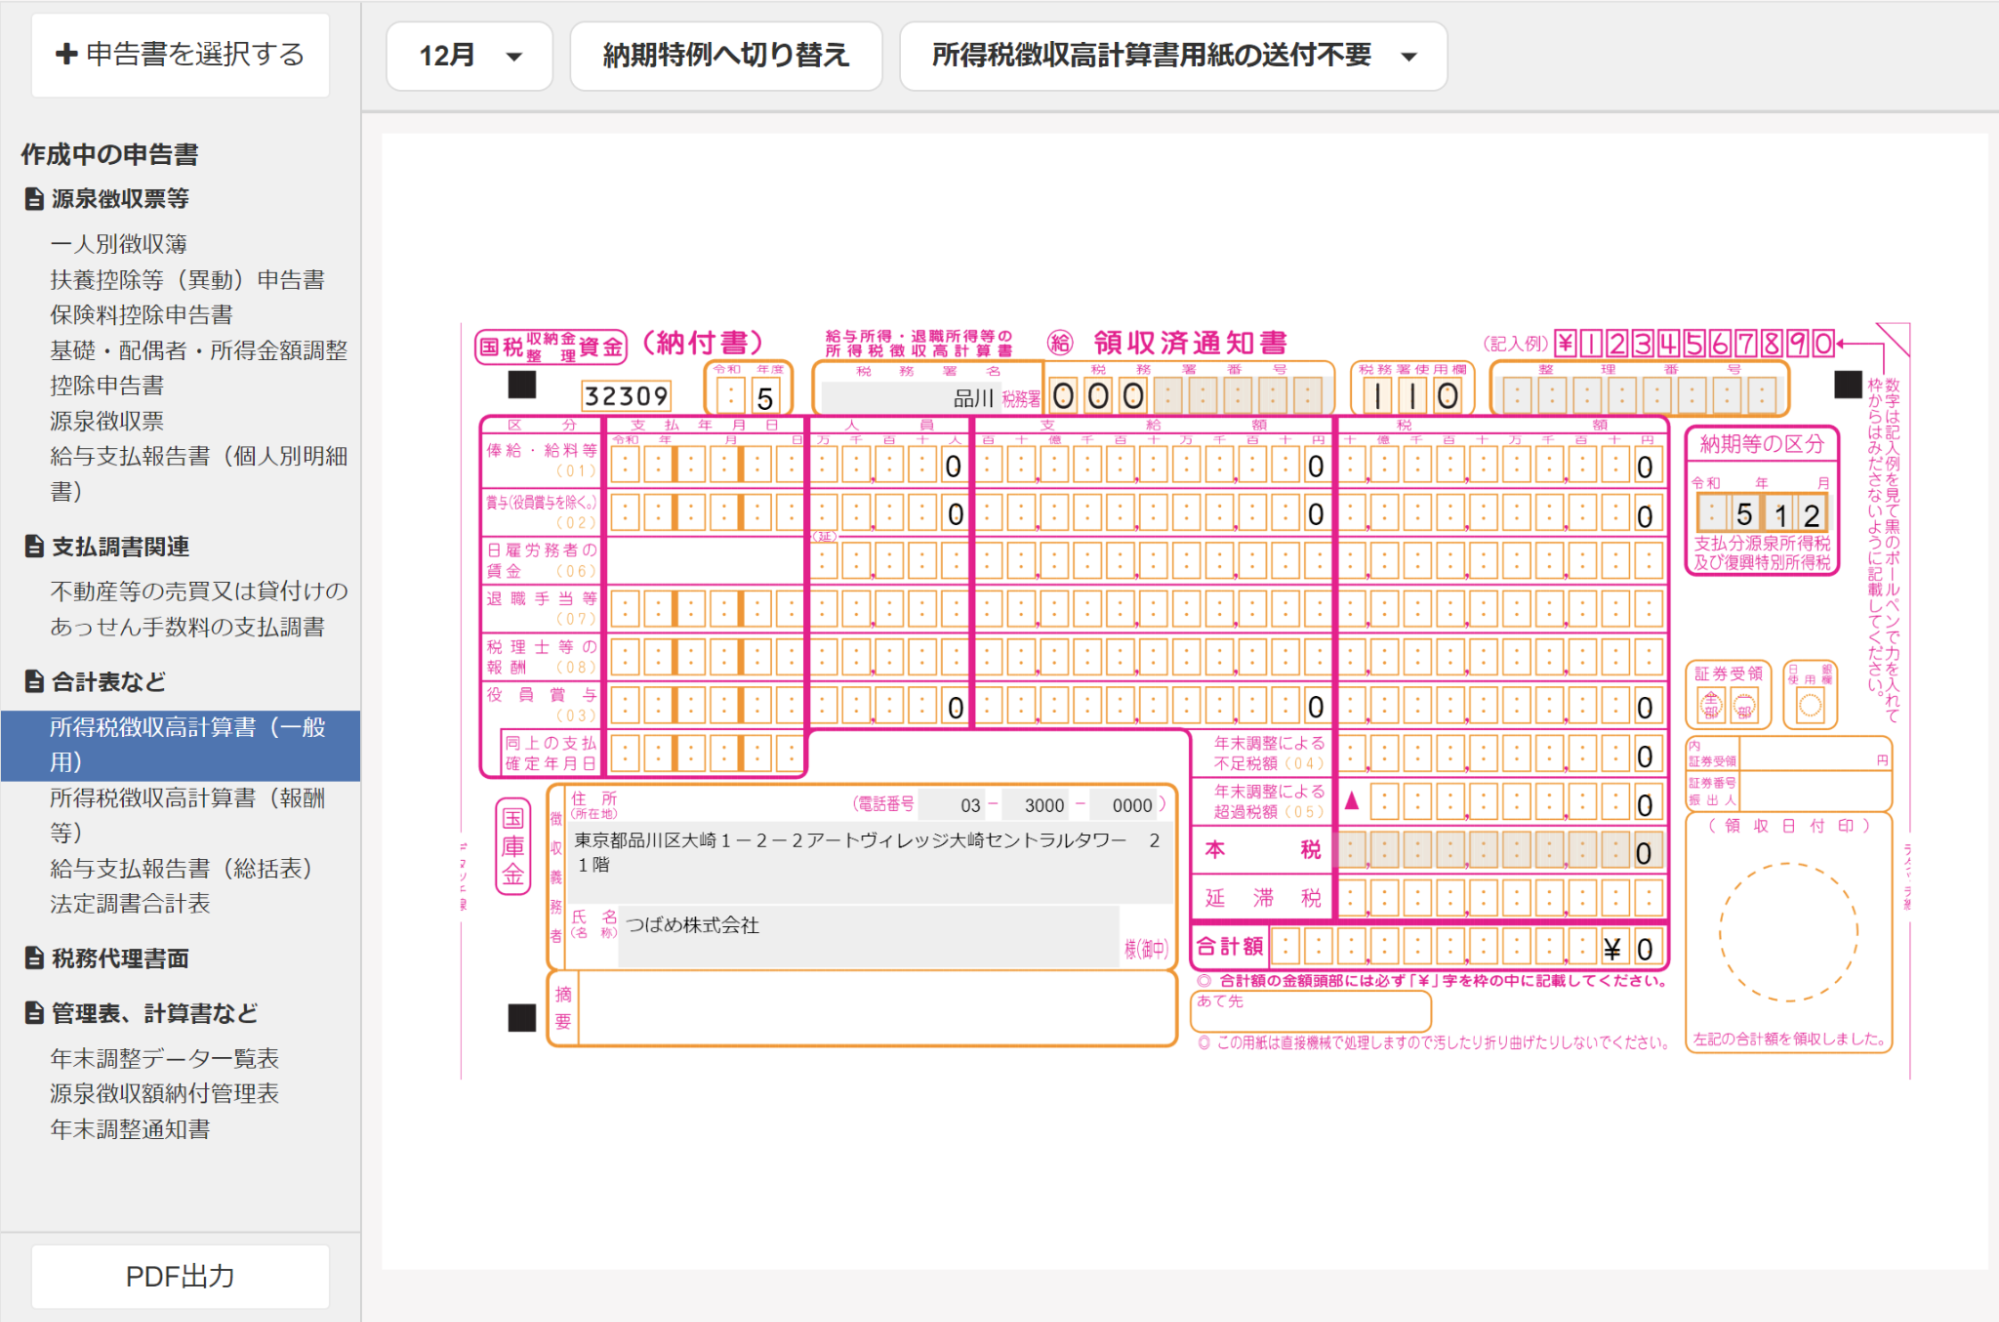Open 源泉徴収票 in sidebar
The image size is (1999, 1322).
[107, 421]
